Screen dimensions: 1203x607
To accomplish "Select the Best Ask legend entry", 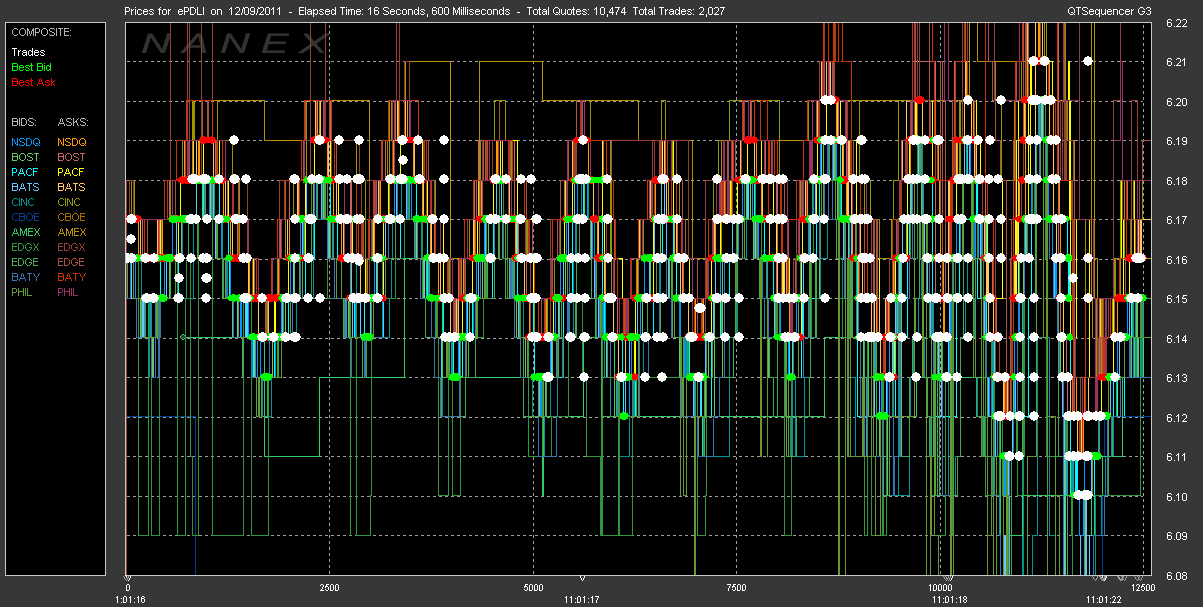I will [x=32, y=82].
